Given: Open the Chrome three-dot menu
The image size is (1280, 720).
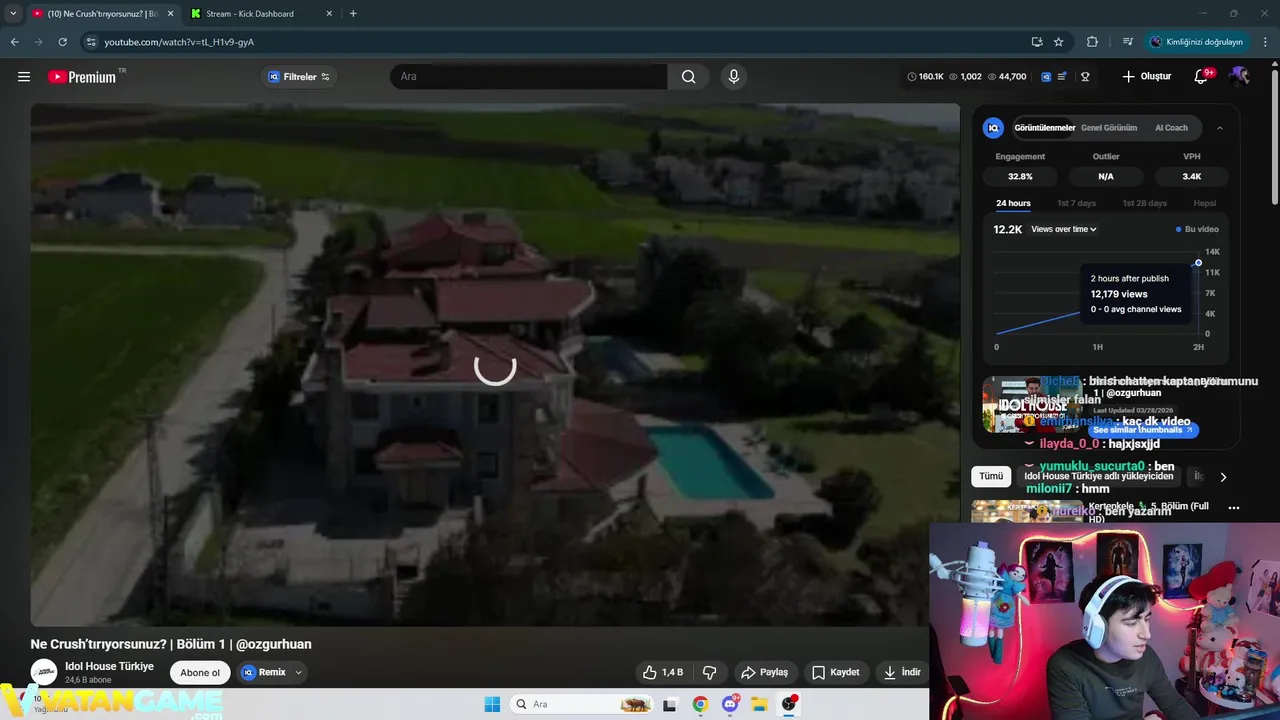Looking at the screenshot, I should tap(1266, 42).
